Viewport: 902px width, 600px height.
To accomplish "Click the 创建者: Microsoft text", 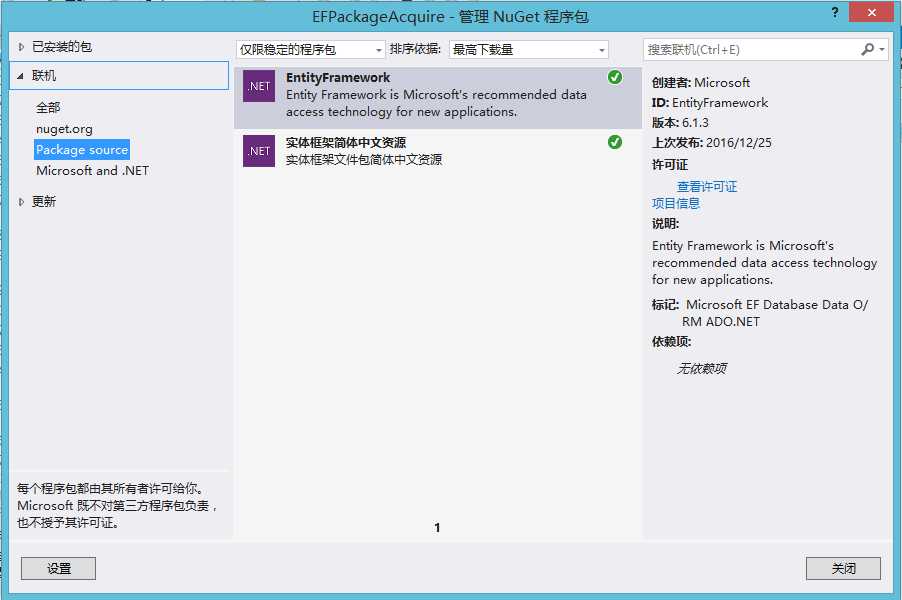I will (701, 82).
